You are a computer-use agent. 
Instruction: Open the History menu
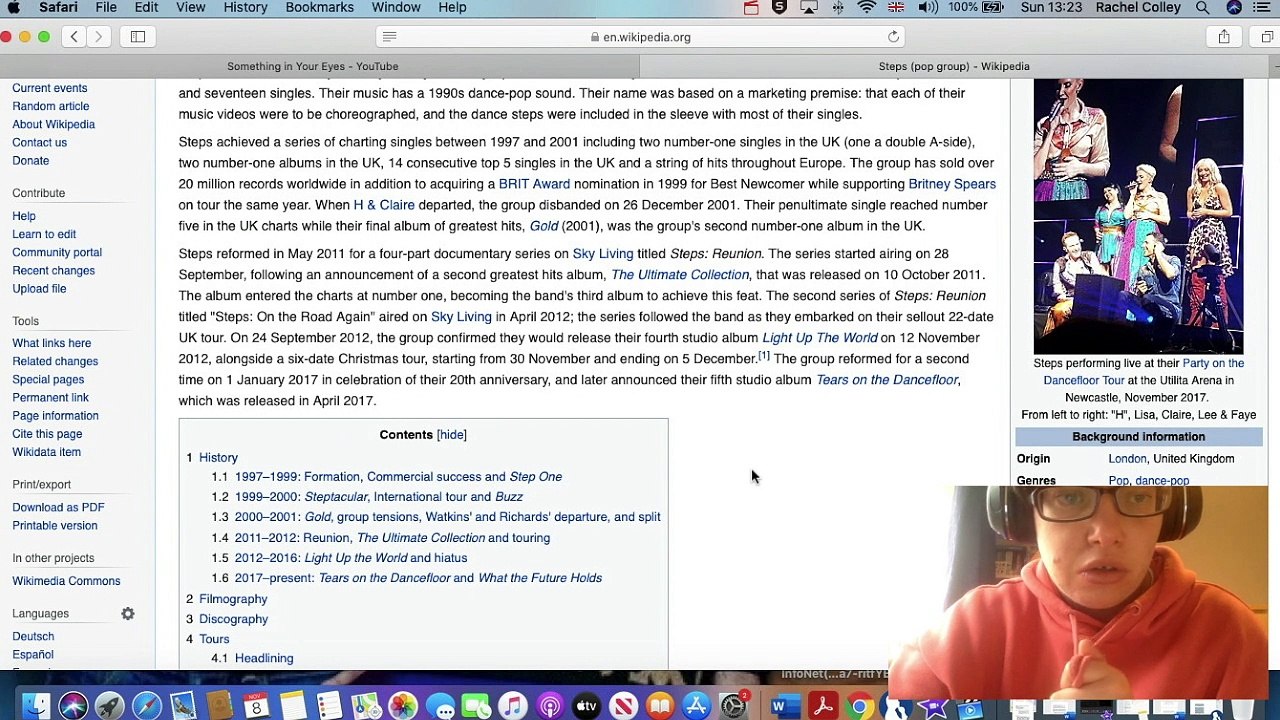click(x=245, y=8)
